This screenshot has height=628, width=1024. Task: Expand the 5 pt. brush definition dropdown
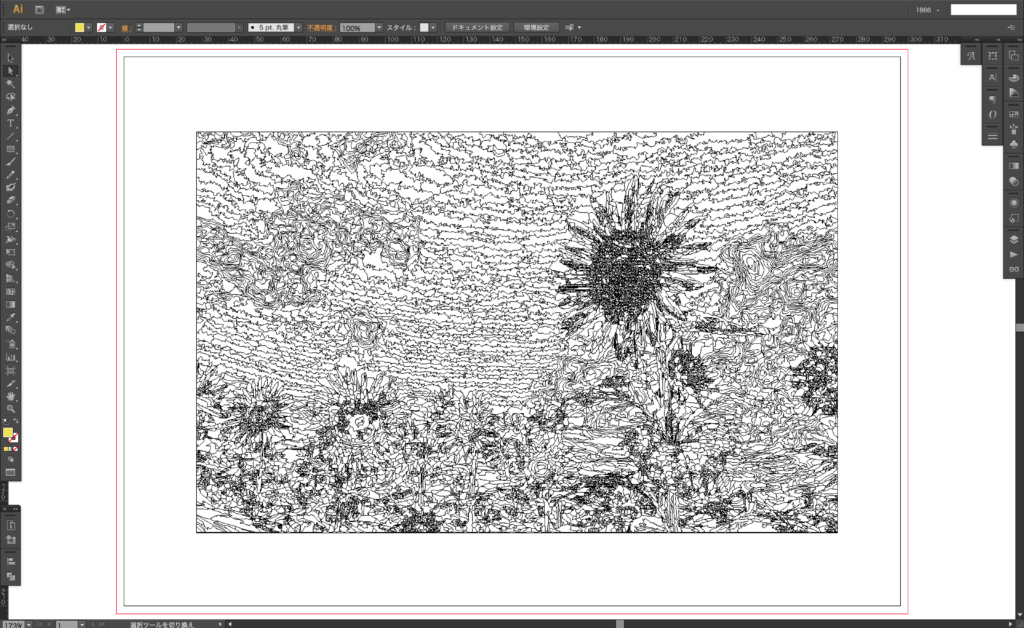298,27
